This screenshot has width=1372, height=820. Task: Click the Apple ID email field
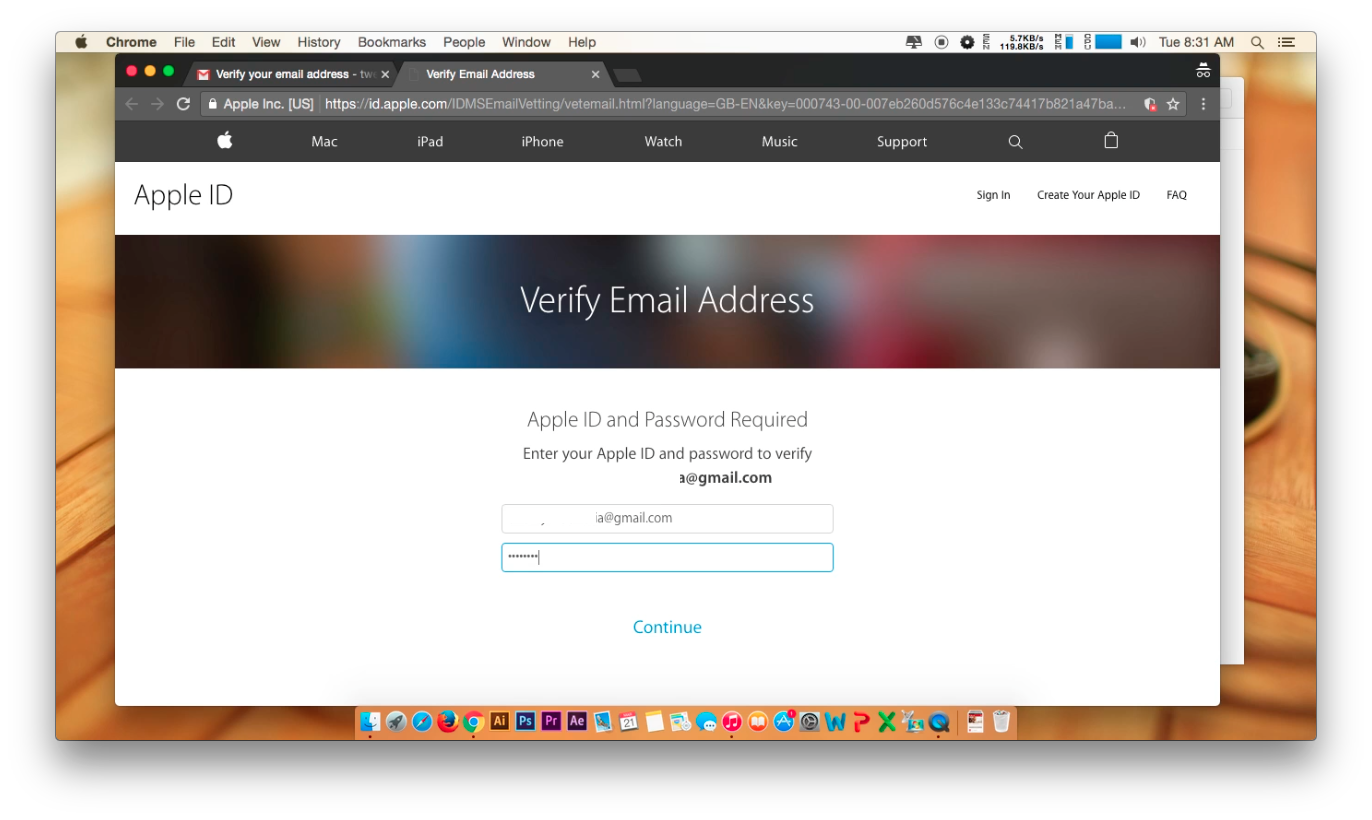667,518
